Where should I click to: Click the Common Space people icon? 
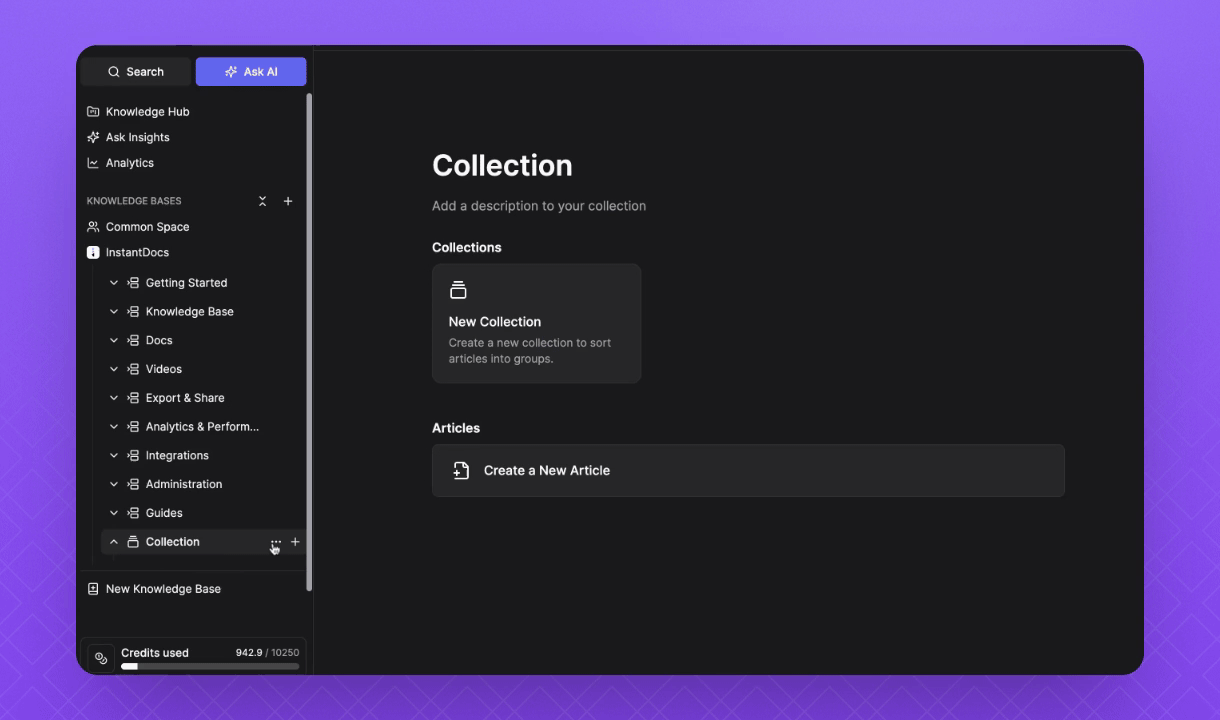pos(93,227)
